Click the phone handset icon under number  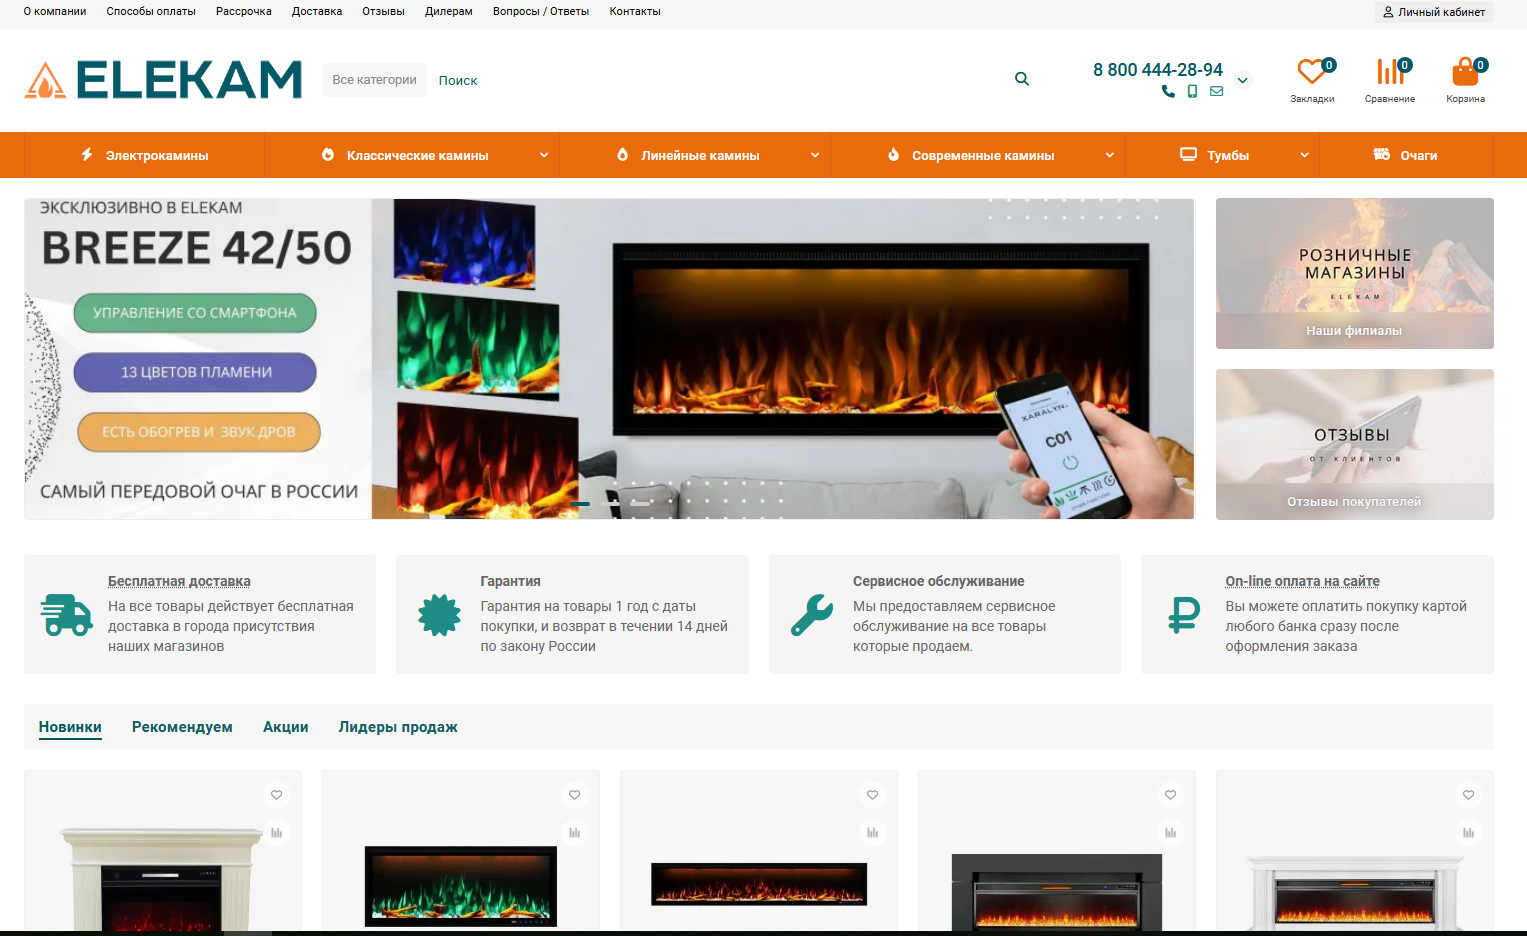pyautogui.click(x=1168, y=91)
